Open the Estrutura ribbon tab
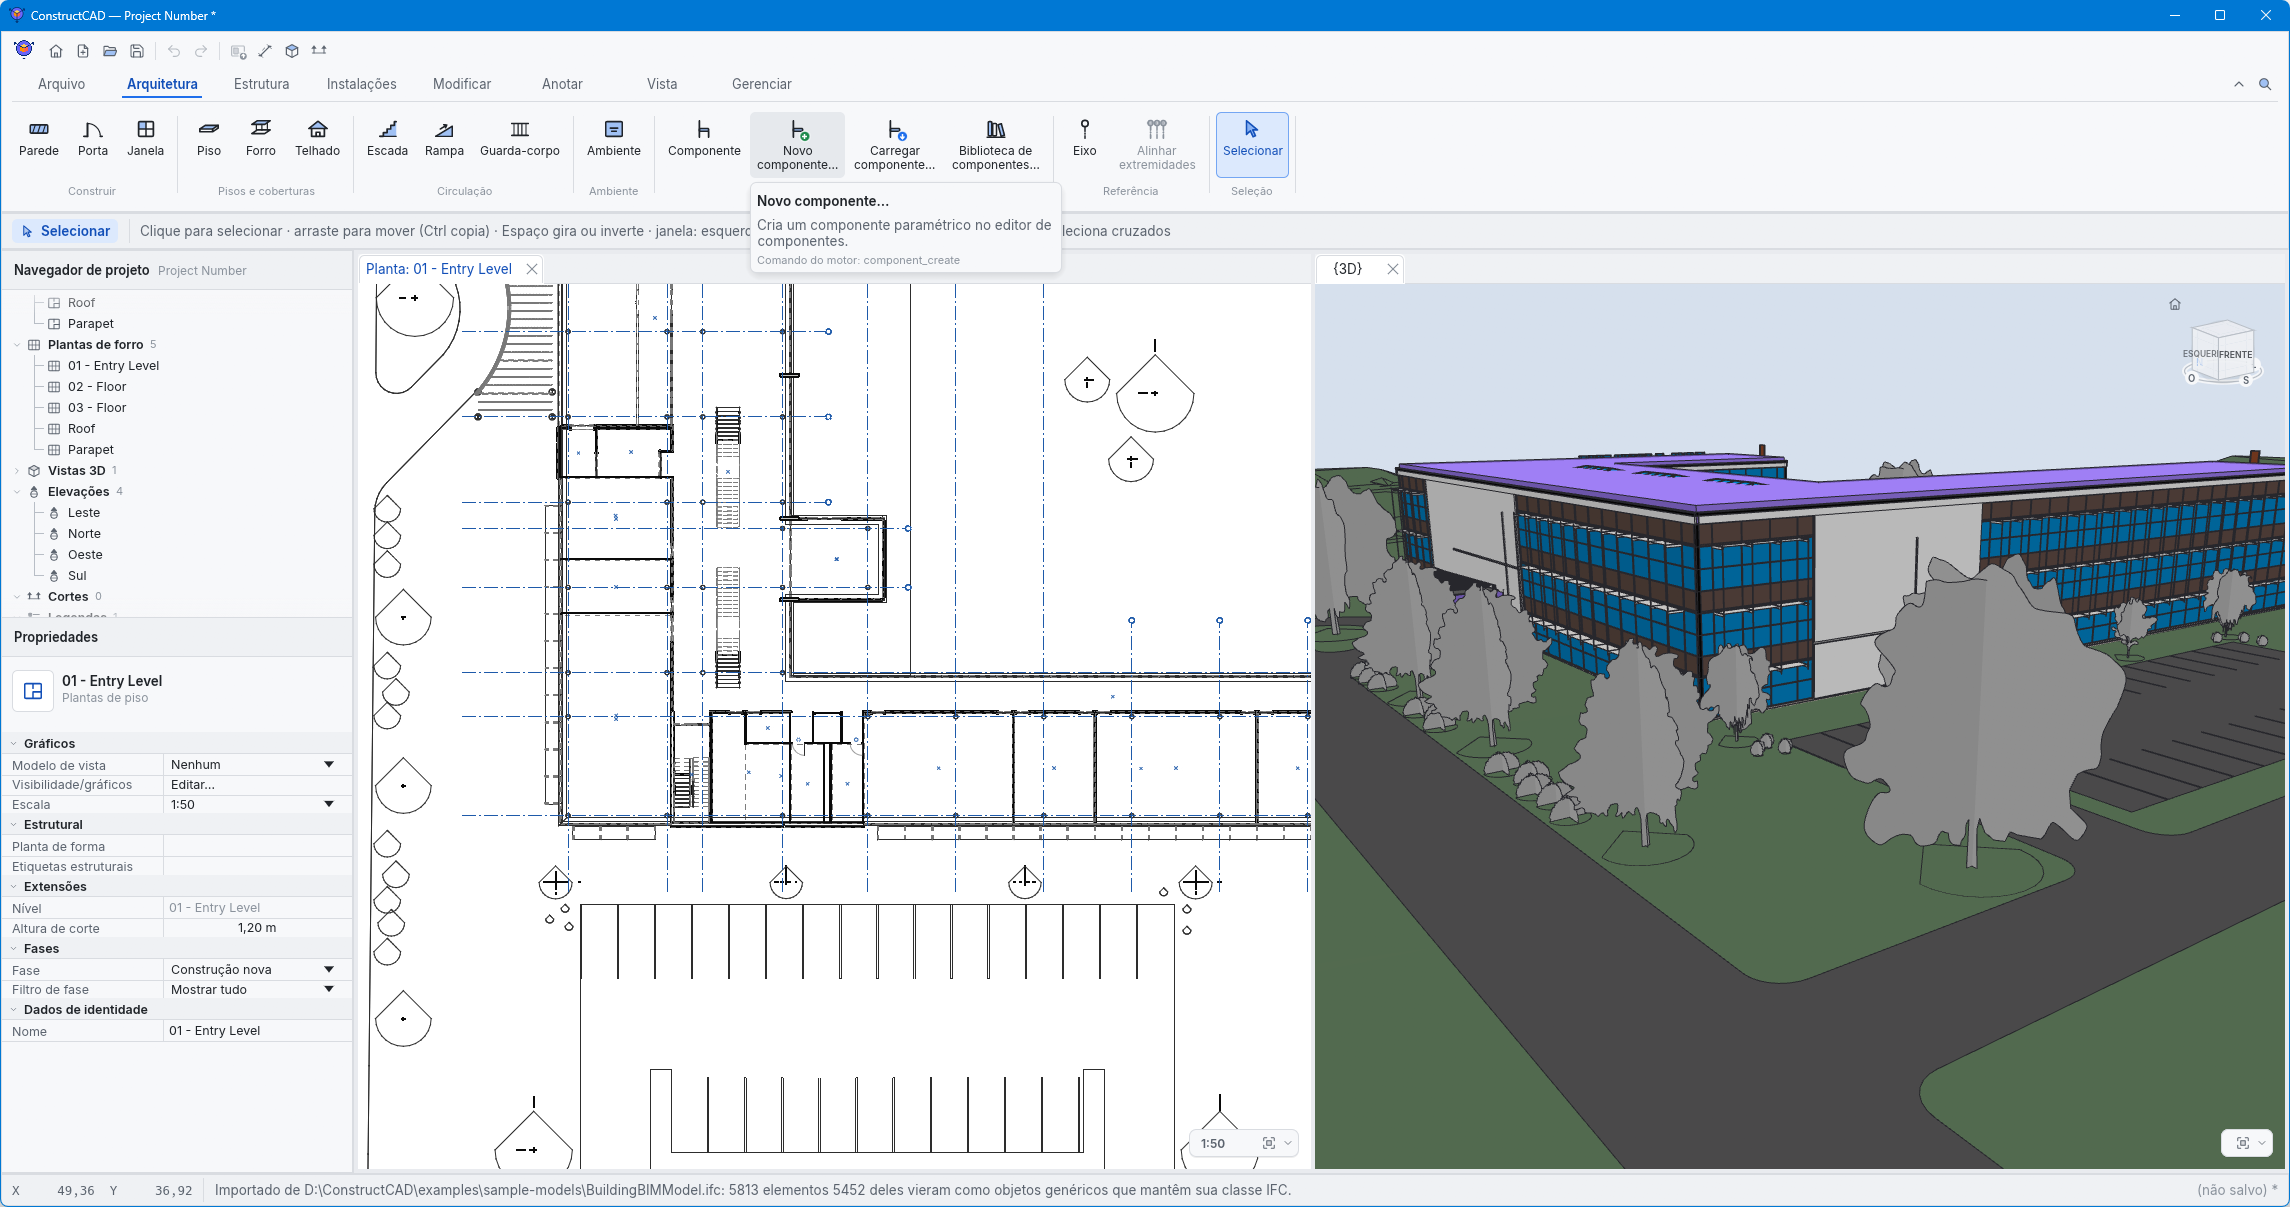This screenshot has height=1207, width=2290. tap(262, 84)
